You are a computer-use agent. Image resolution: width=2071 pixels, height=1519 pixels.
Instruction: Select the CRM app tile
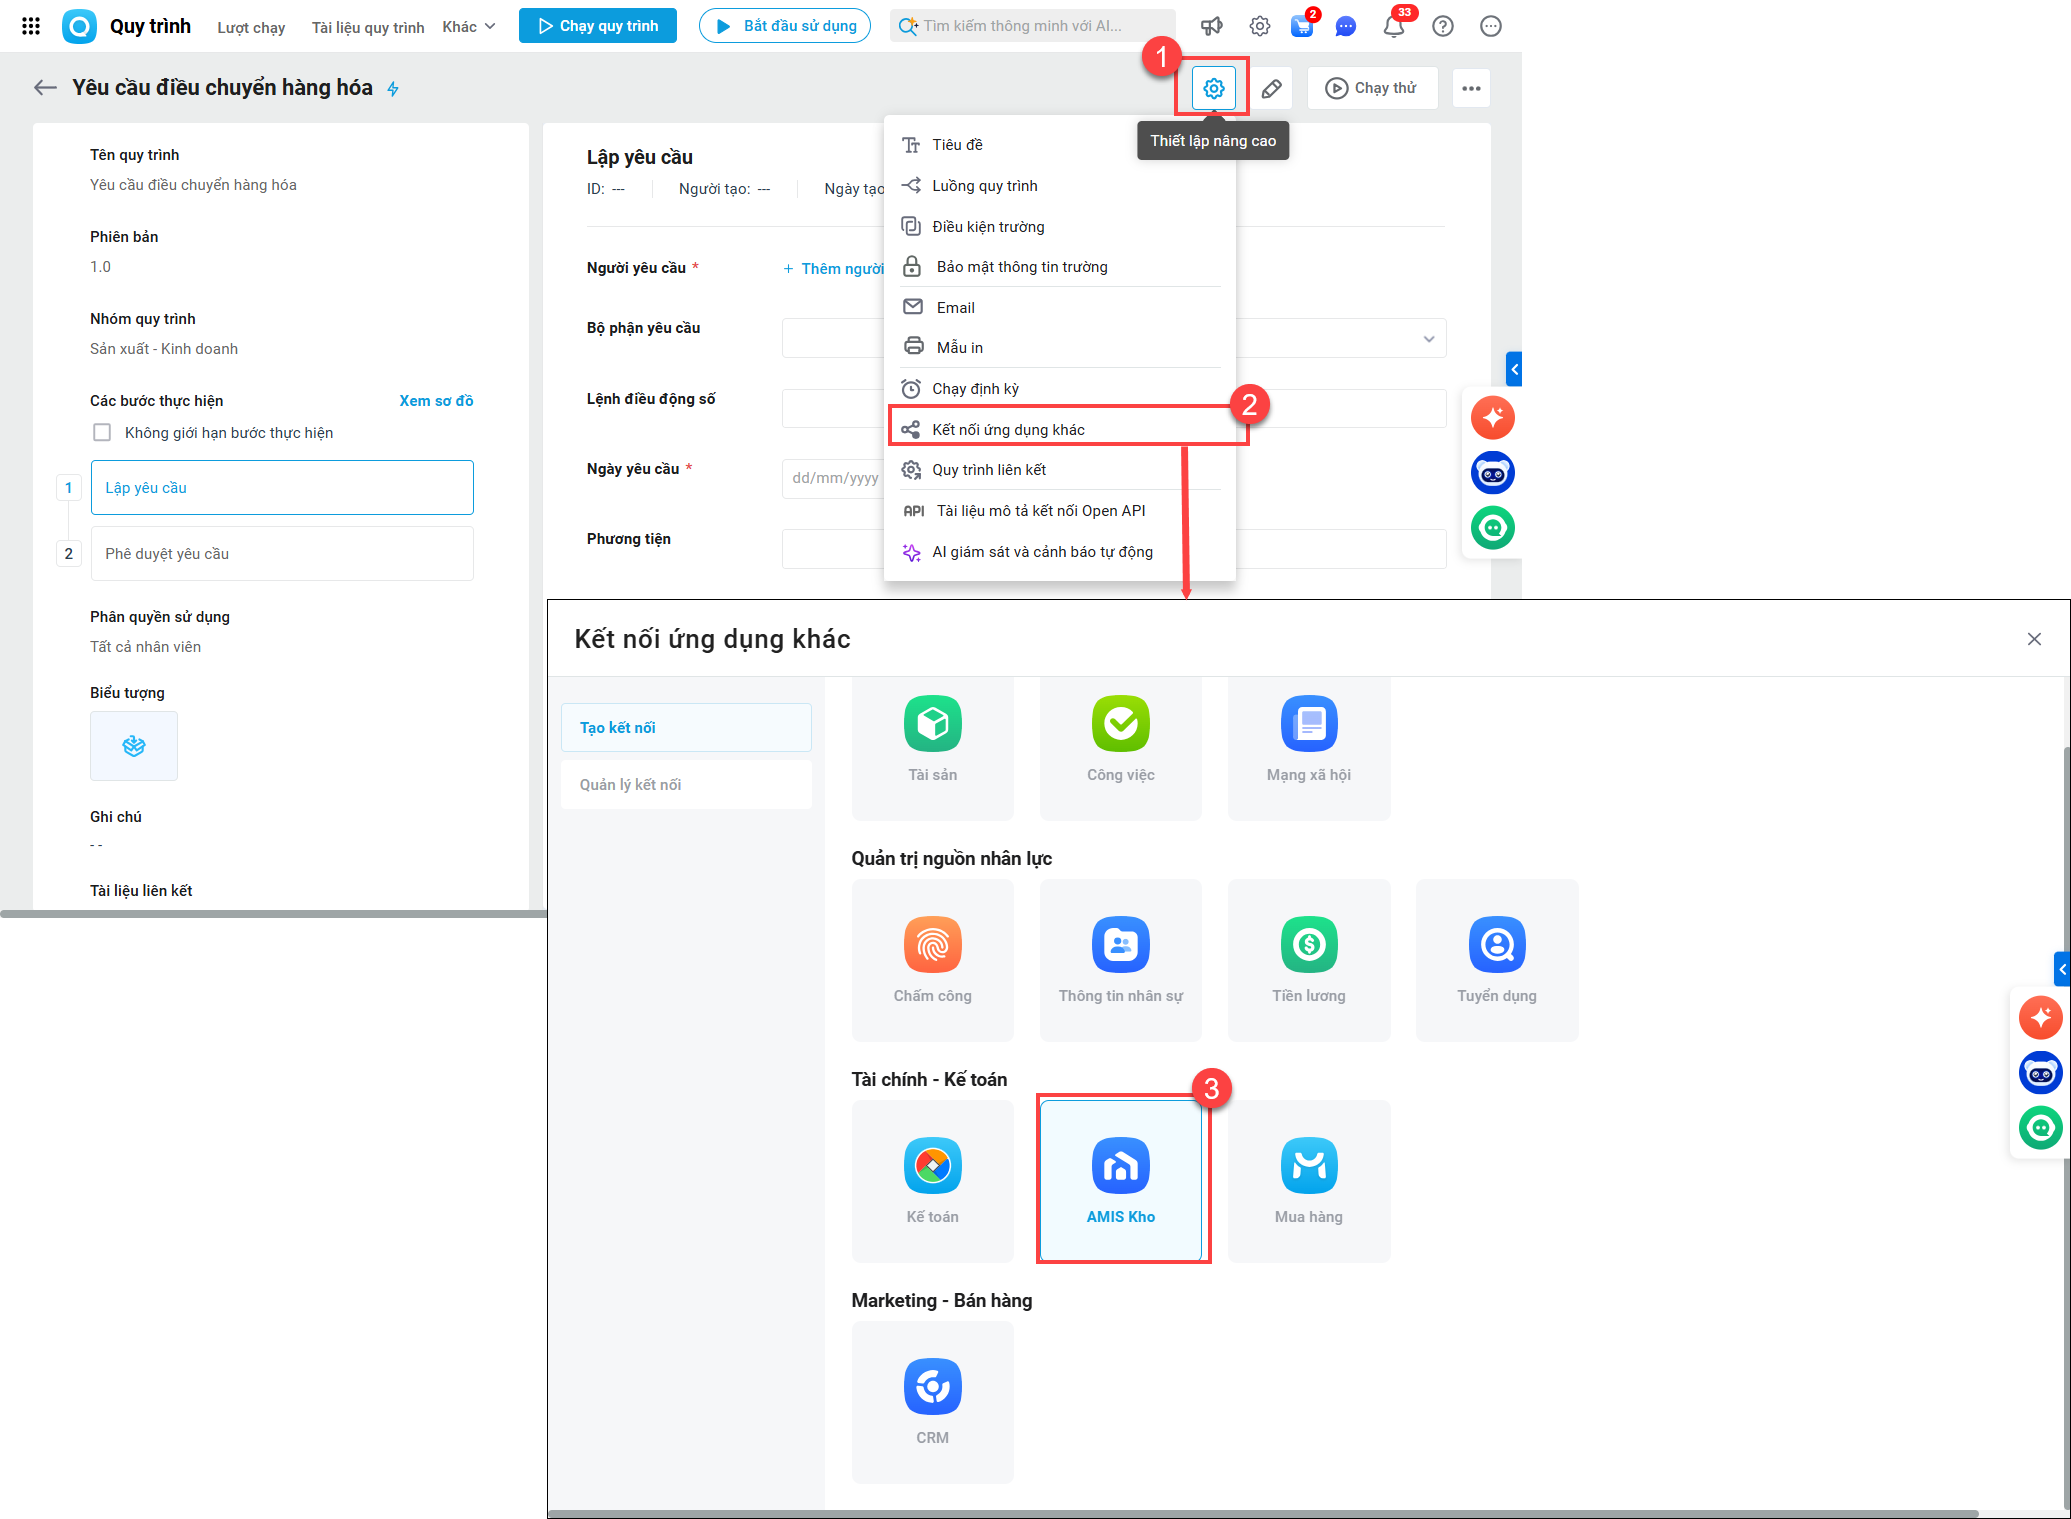point(932,1401)
